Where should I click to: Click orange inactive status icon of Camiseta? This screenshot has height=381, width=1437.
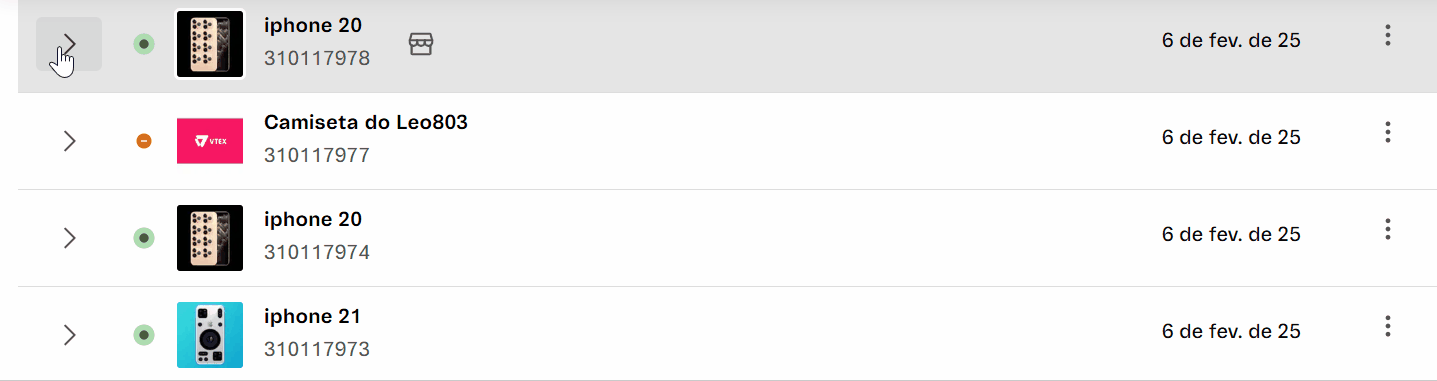tap(144, 141)
